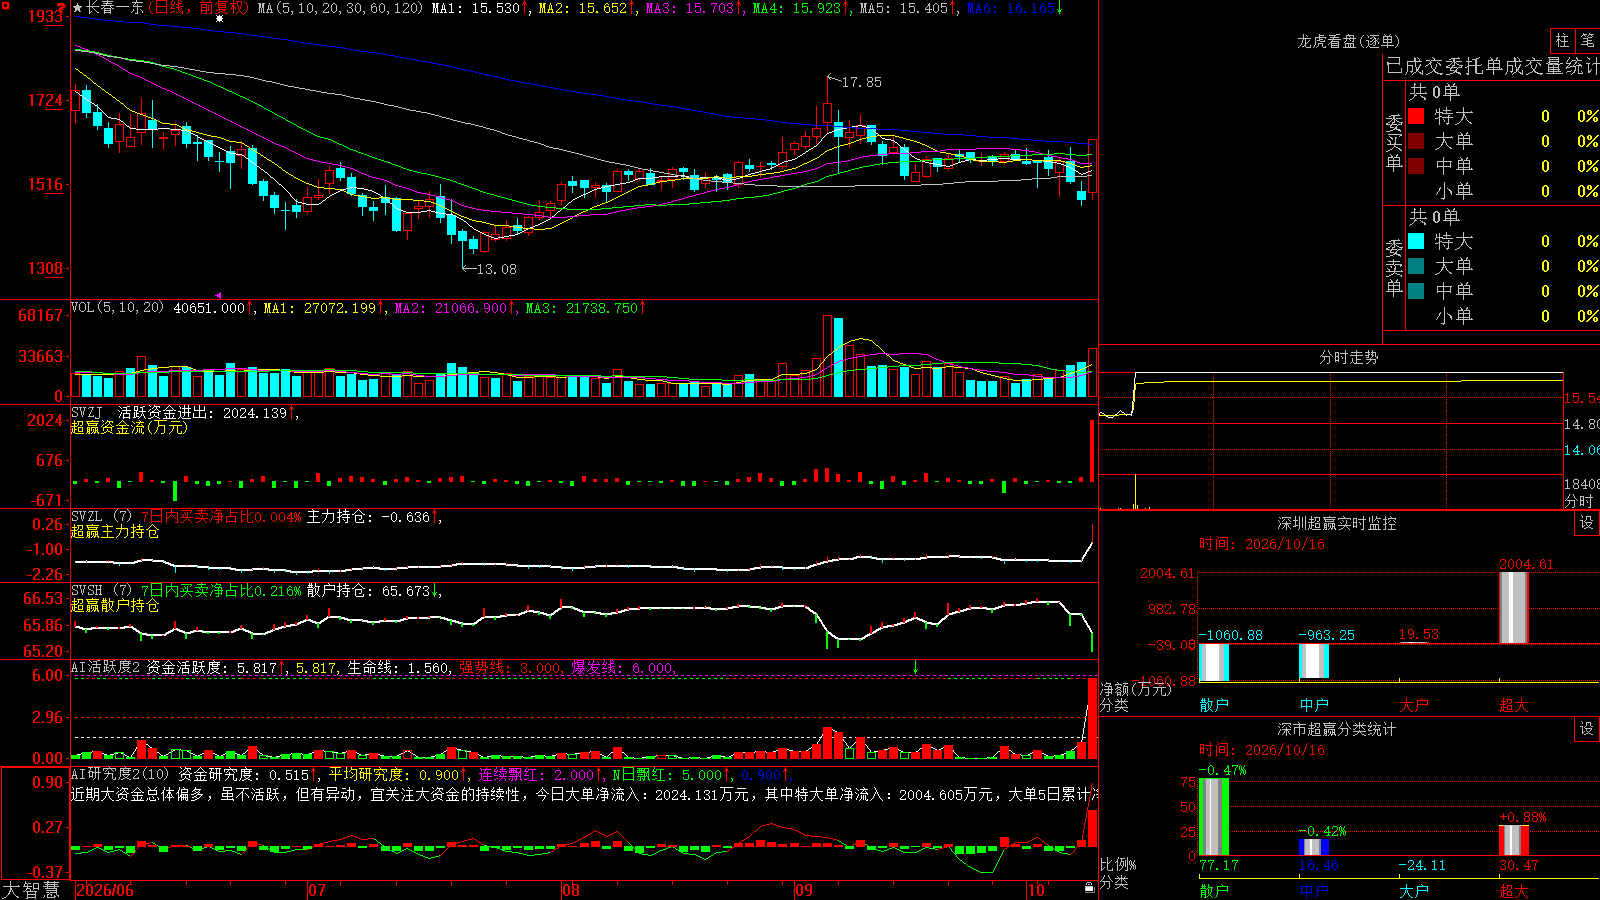Click the 委买单 section label
Screen dimensions: 1600x900
1394,142
